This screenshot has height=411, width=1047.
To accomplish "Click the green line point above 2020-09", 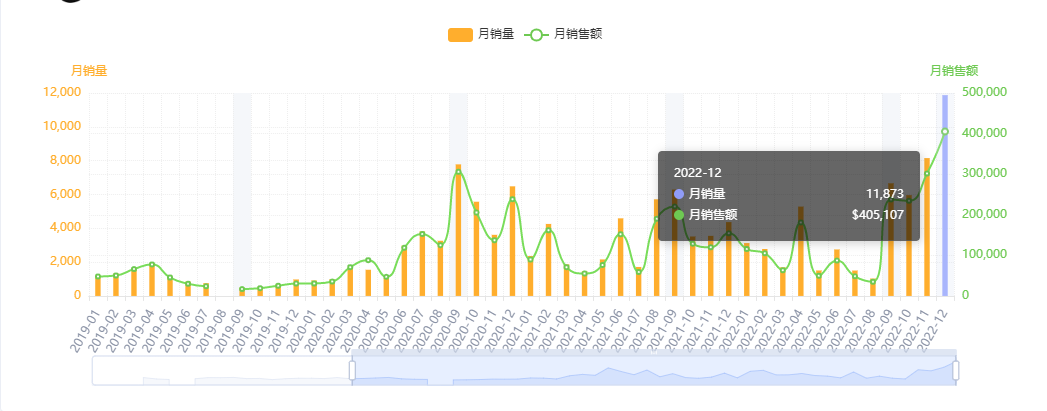I will coord(458,172).
